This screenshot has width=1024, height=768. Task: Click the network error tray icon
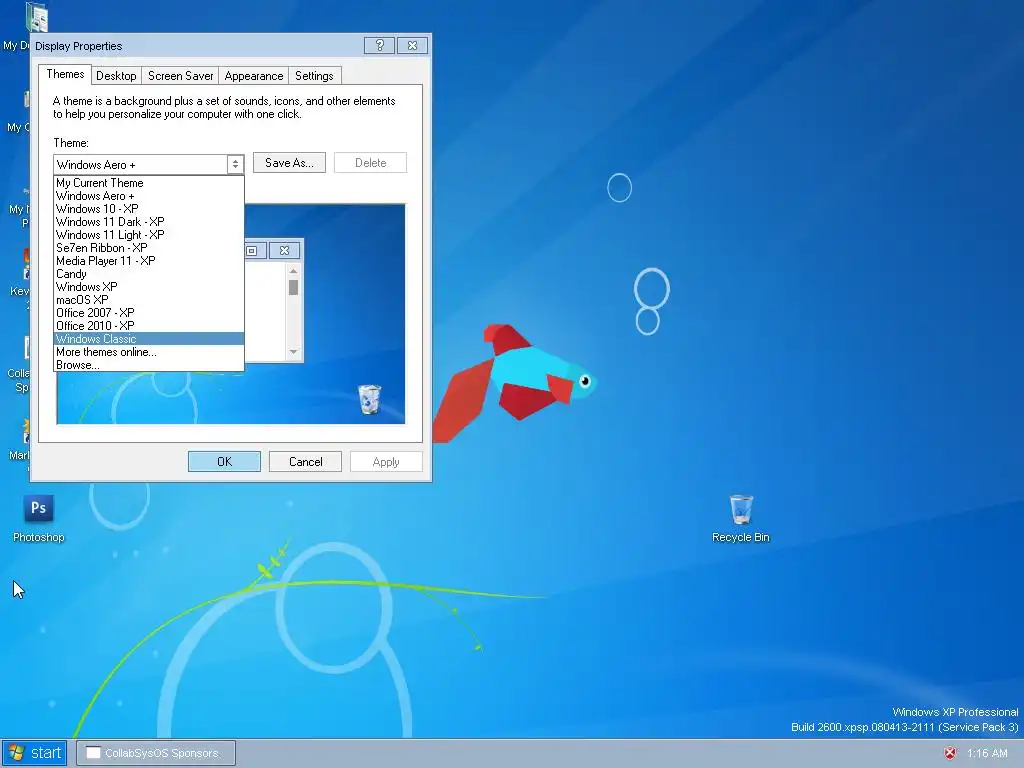(950, 753)
